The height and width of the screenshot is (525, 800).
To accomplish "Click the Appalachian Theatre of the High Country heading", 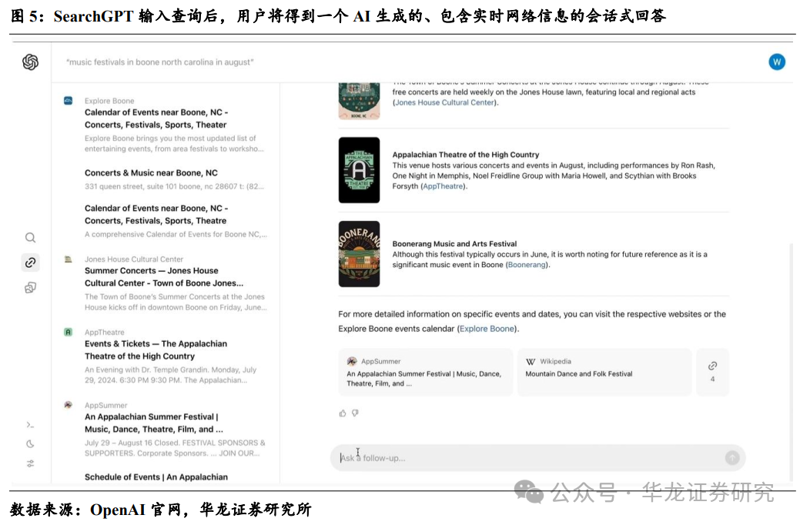I will tap(465, 155).
